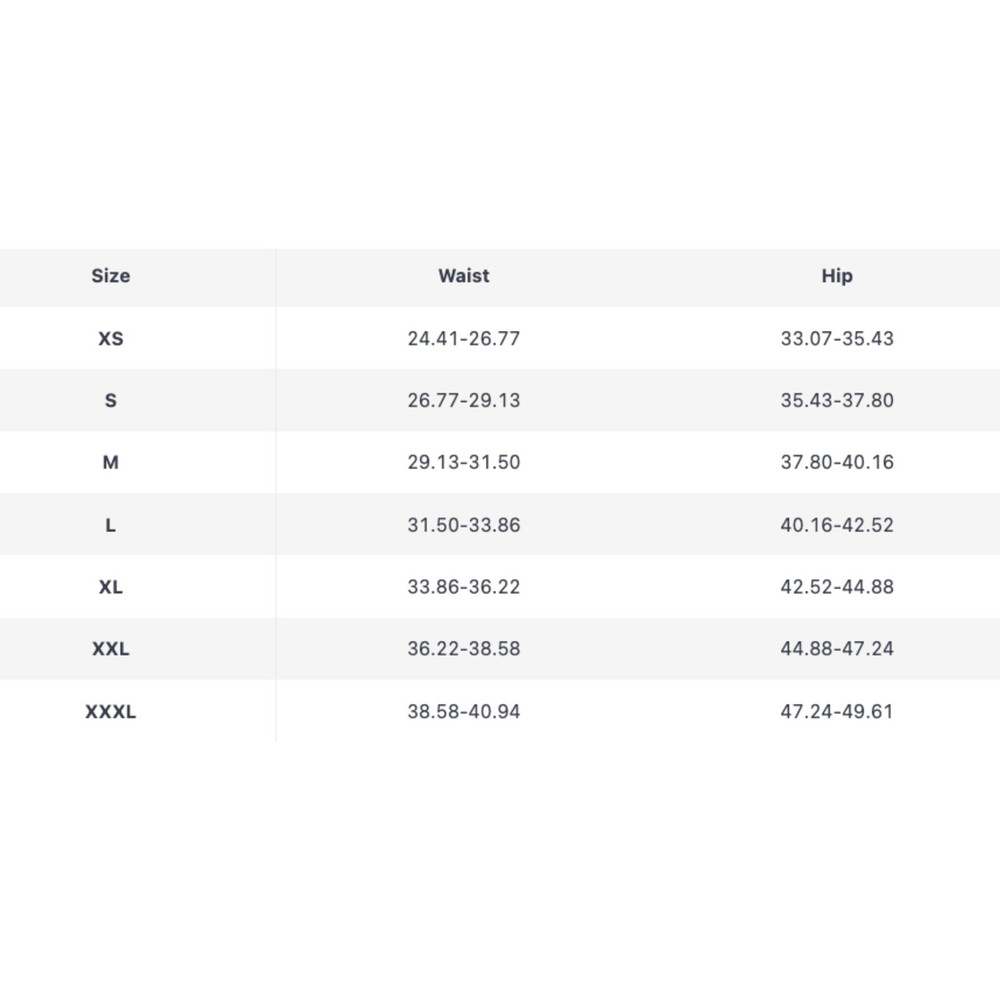Click waist value 26.77-29.13
The width and height of the screenshot is (1000, 1000).
[x=464, y=401]
